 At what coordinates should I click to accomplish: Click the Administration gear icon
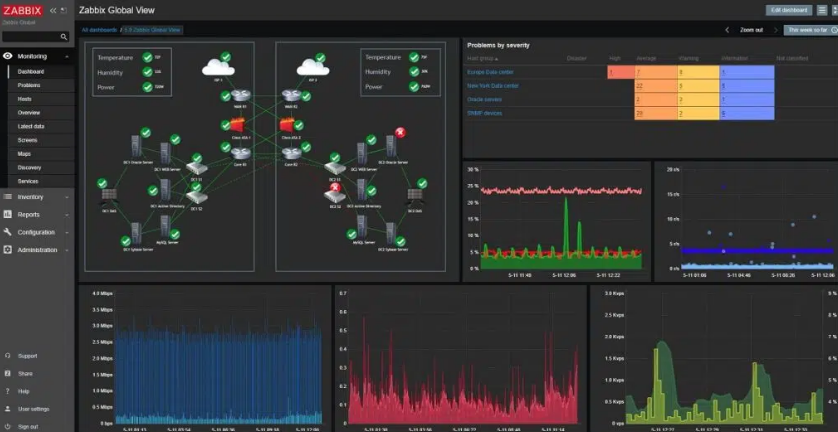[x=7, y=250]
